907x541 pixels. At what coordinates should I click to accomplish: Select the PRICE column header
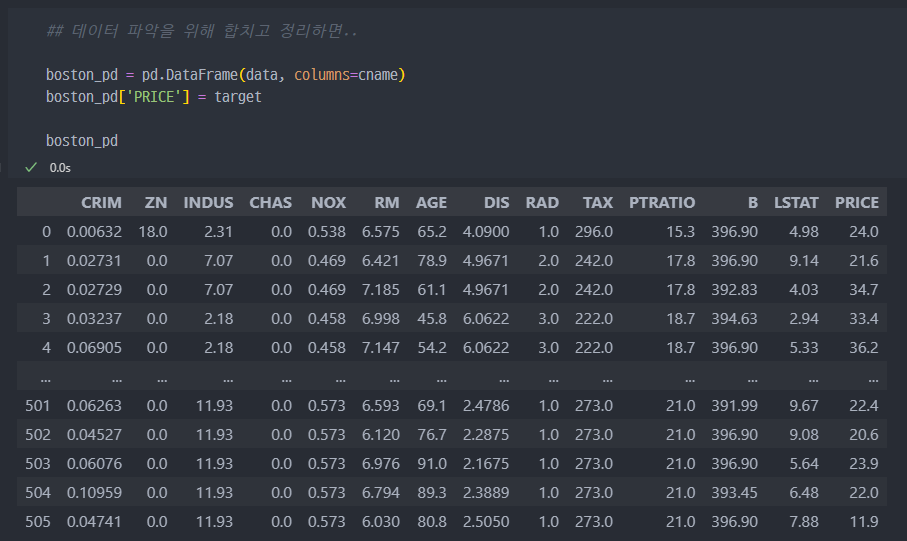pyautogui.click(x=857, y=203)
